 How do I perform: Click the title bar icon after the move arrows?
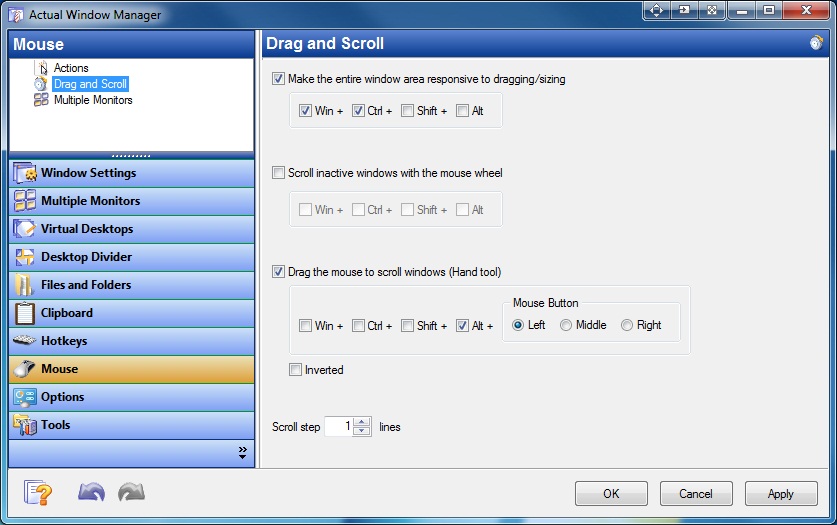[x=684, y=10]
